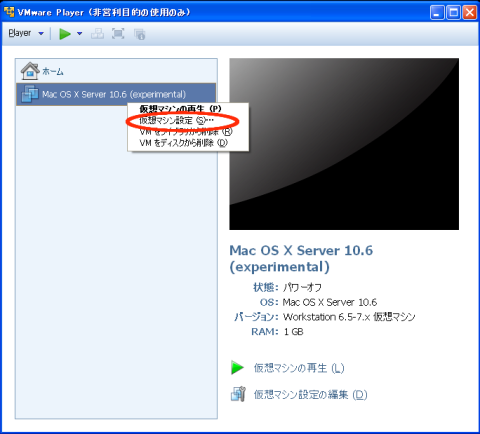This screenshot has height=434, width=480.
Task: Click the Workstation 6.5-7.x 仮想マシン version text
Action: 349,317
